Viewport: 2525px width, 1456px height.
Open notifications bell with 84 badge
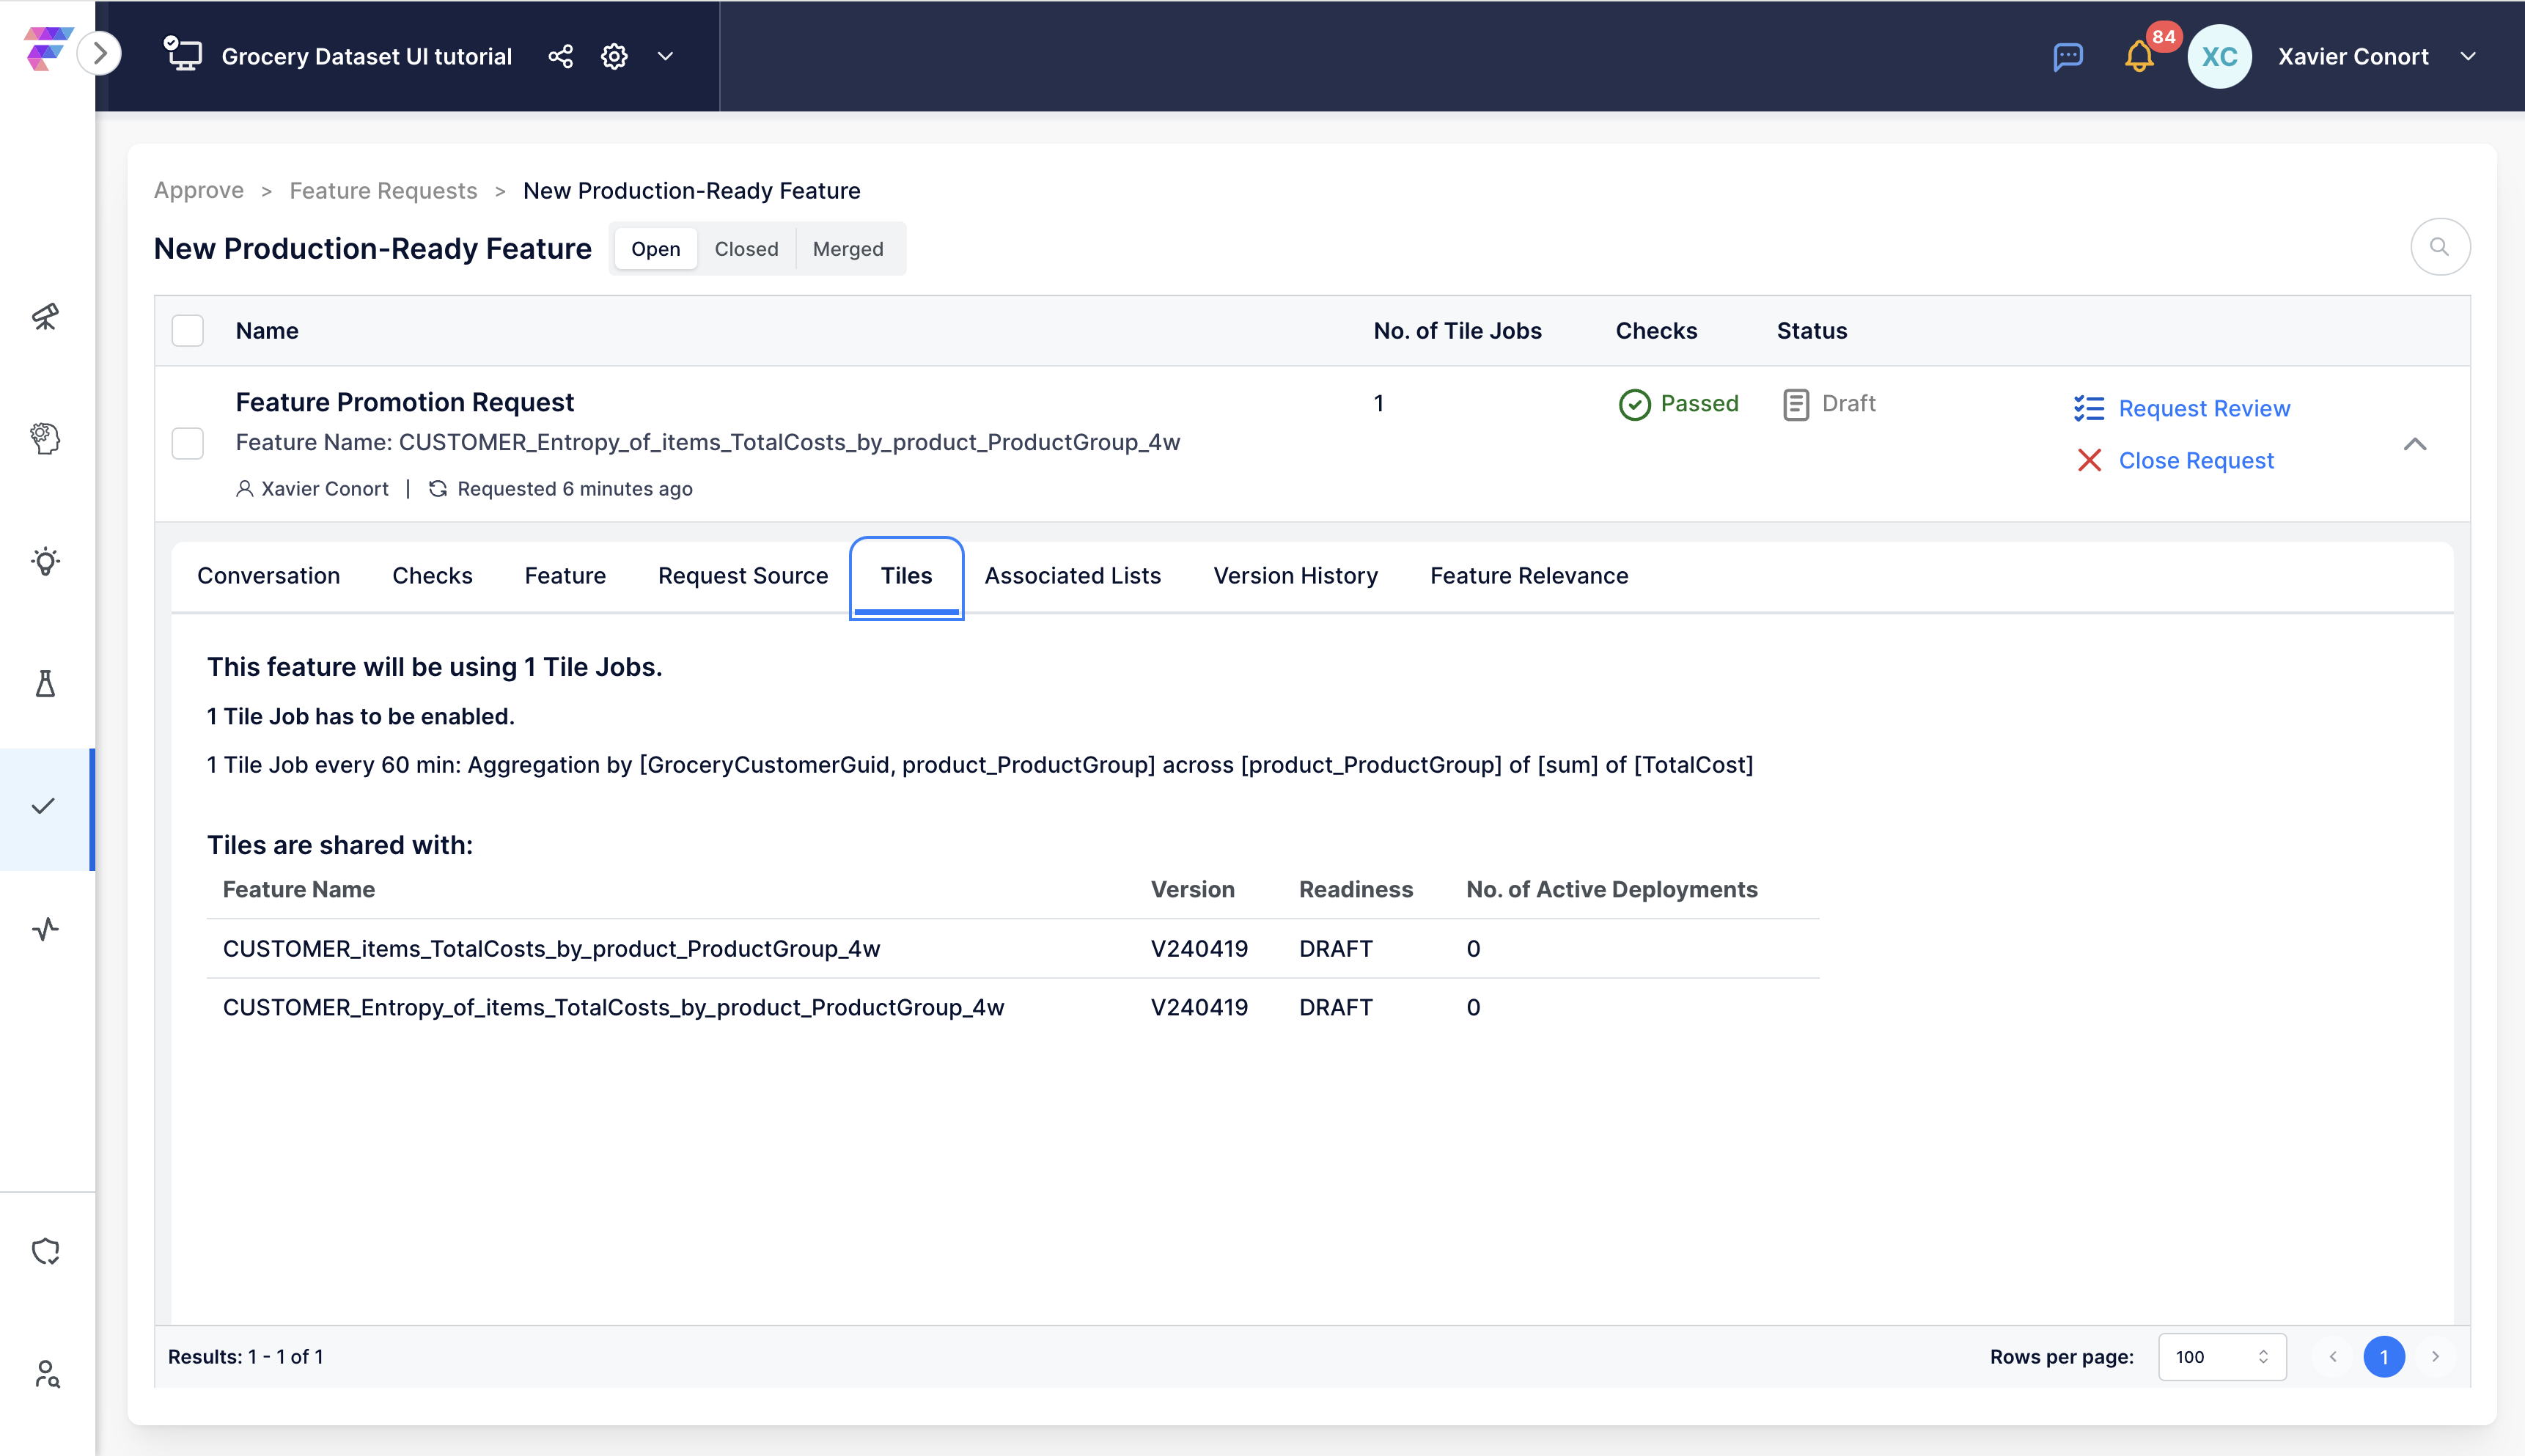point(2139,56)
